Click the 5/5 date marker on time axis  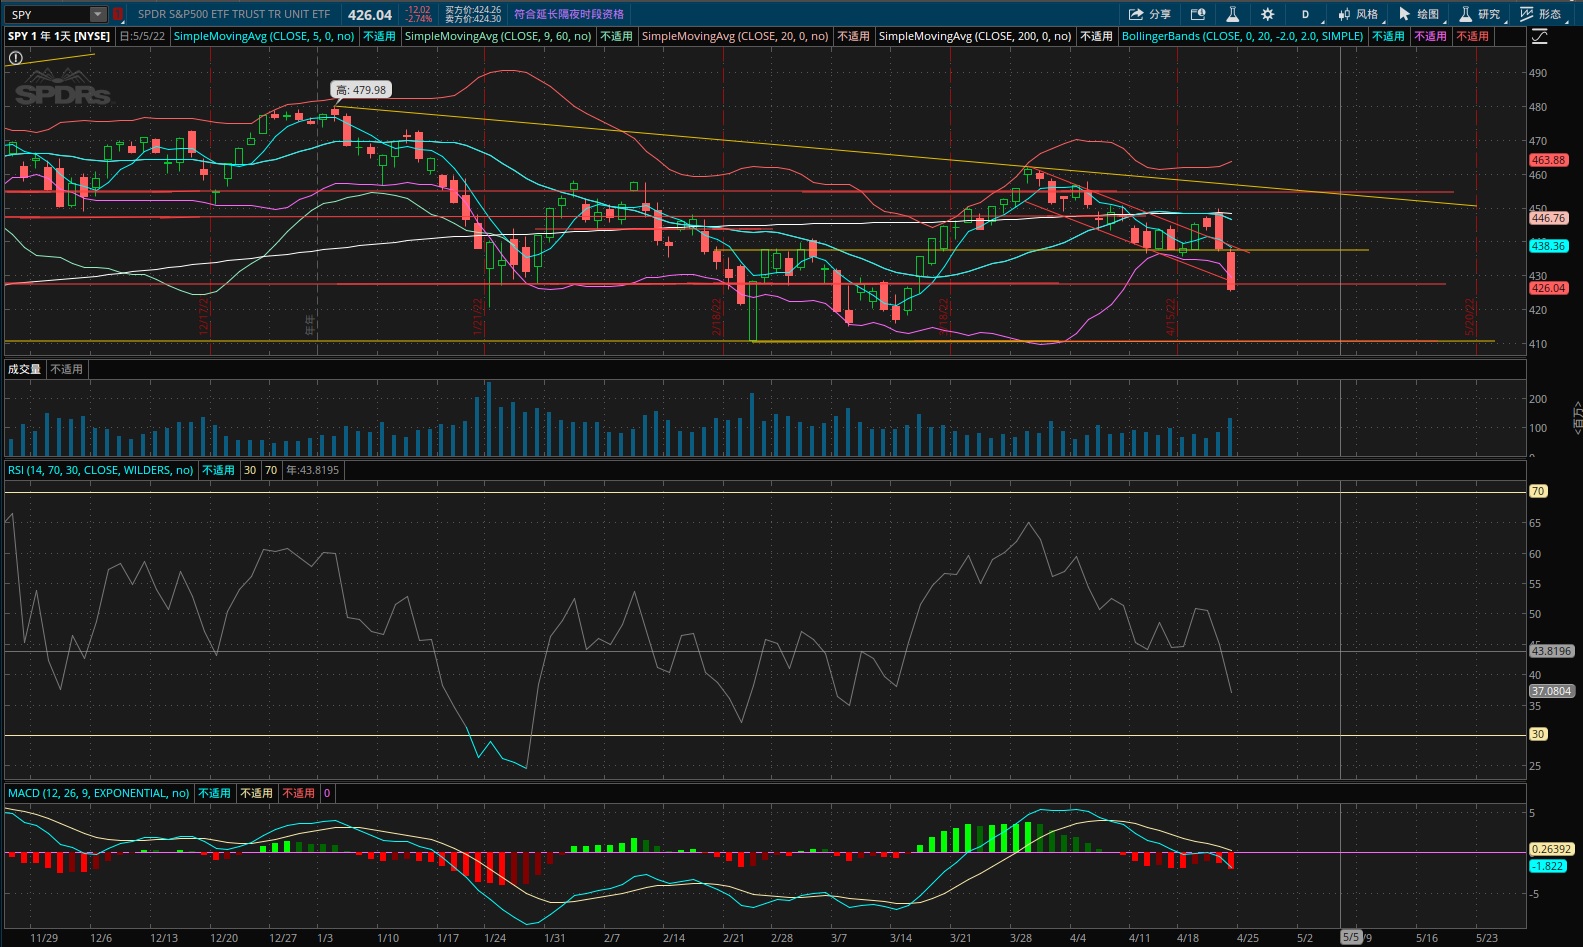tap(1351, 937)
